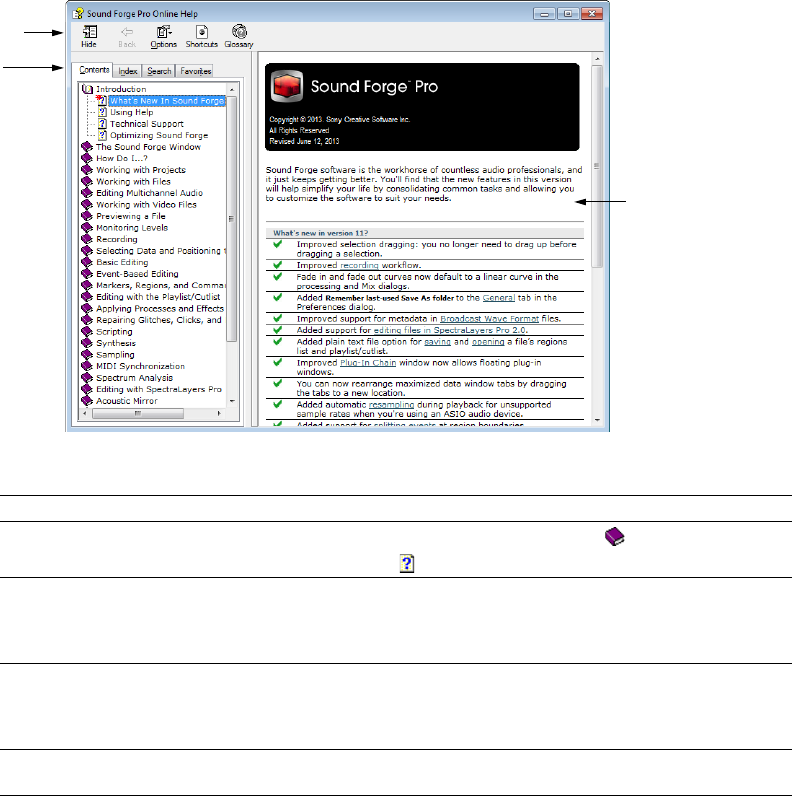Minimize the Sound Forge Pro Online Help window
Screen dimensions: 792x796
point(544,14)
